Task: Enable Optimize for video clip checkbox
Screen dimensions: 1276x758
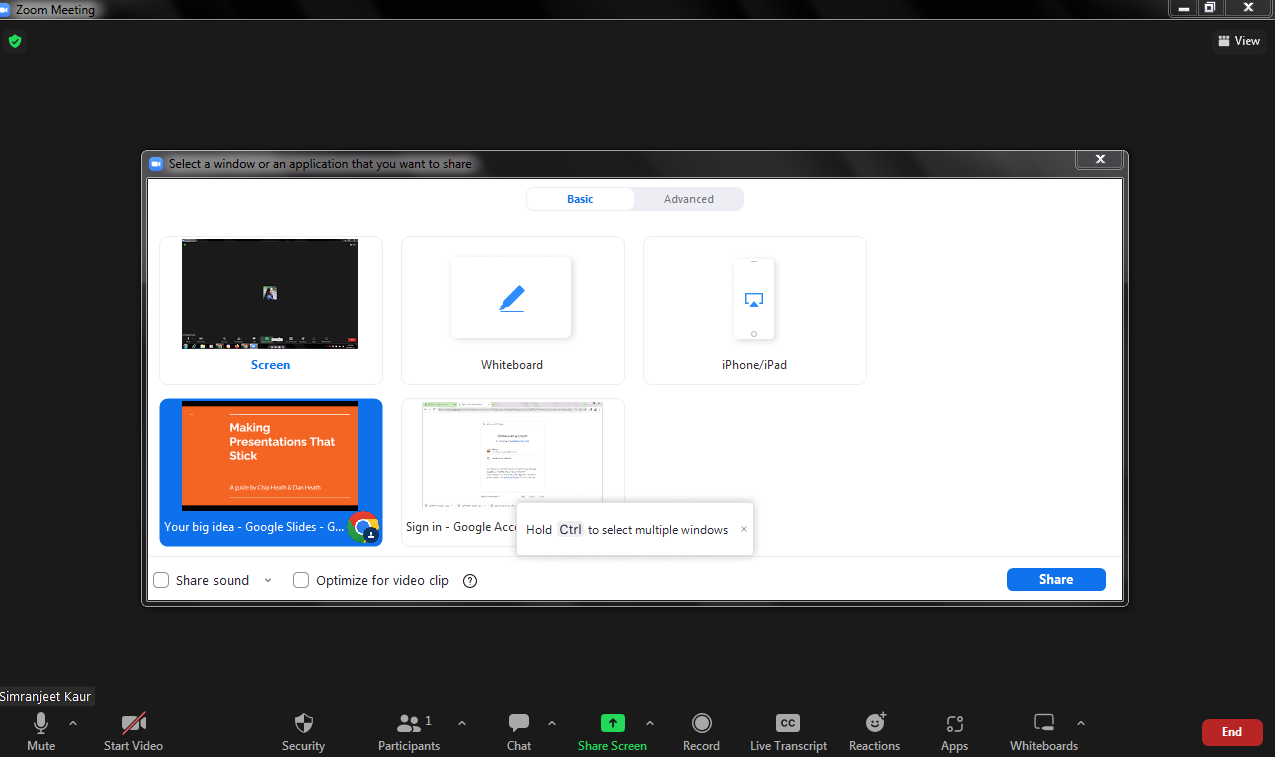Action: pyautogui.click(x=301, y=580)
